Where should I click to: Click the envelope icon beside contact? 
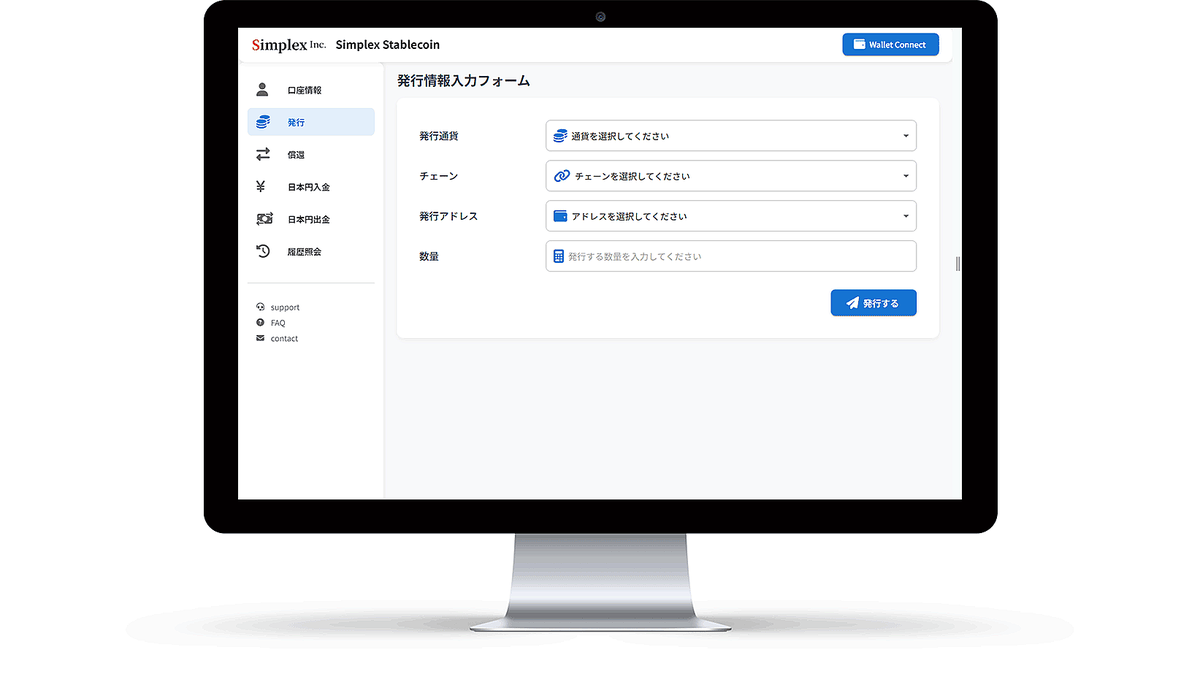262,338
